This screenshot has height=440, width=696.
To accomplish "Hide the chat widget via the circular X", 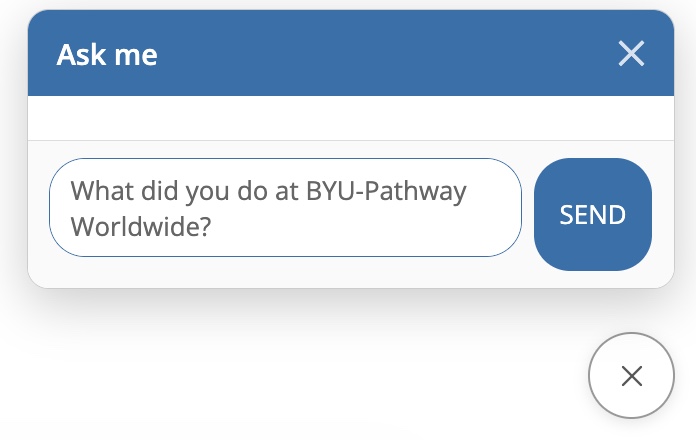I will coord(631,376).
